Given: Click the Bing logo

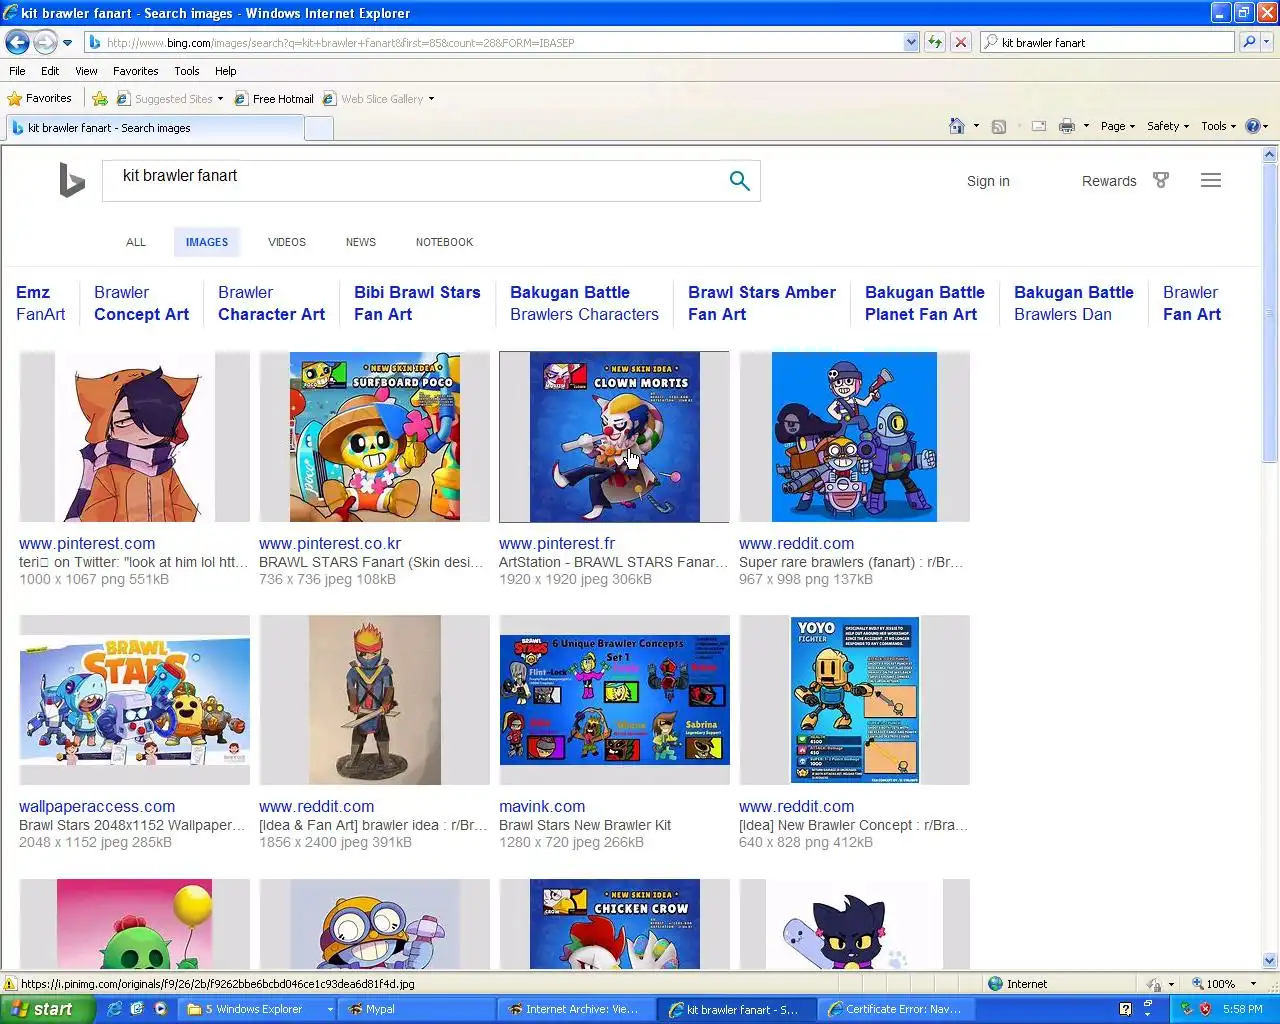Looking at the screenshot, I should click(71, 180).
